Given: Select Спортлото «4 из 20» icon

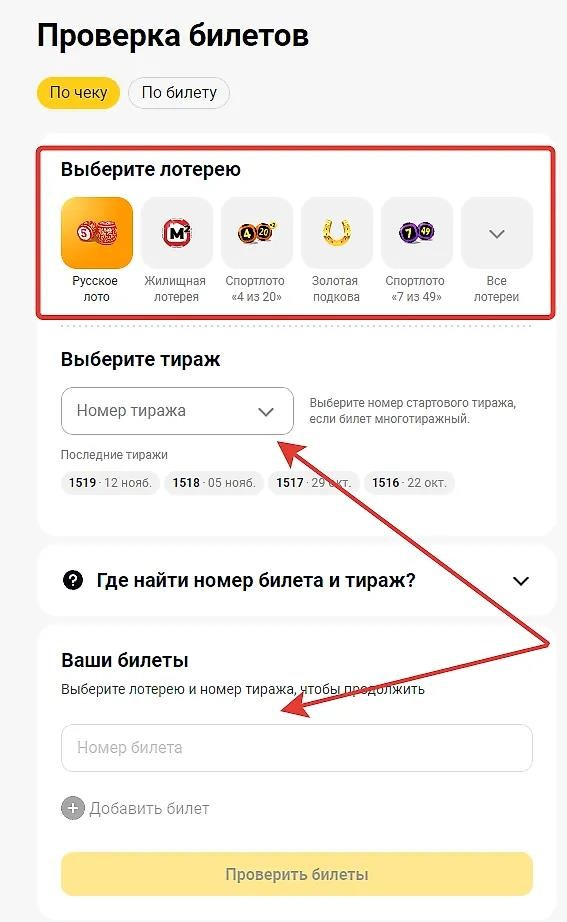Looking at the screenshot, I should point(257,233).
